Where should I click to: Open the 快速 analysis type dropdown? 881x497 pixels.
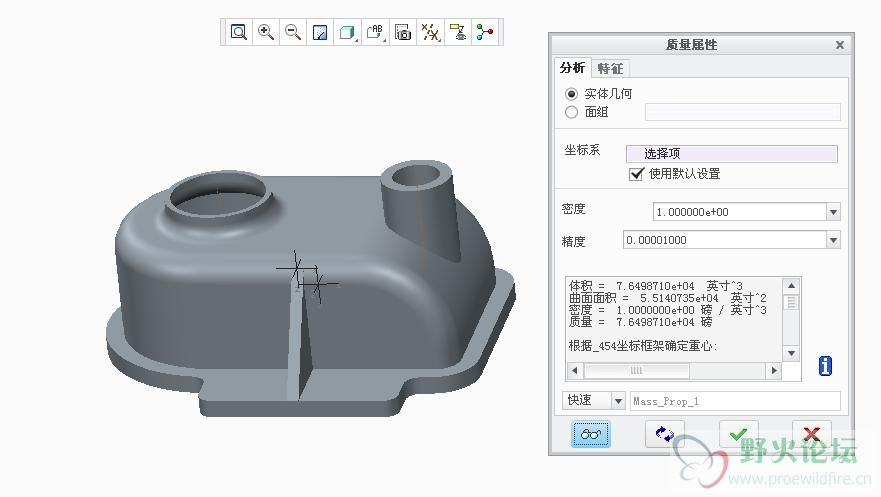(618, 400)
